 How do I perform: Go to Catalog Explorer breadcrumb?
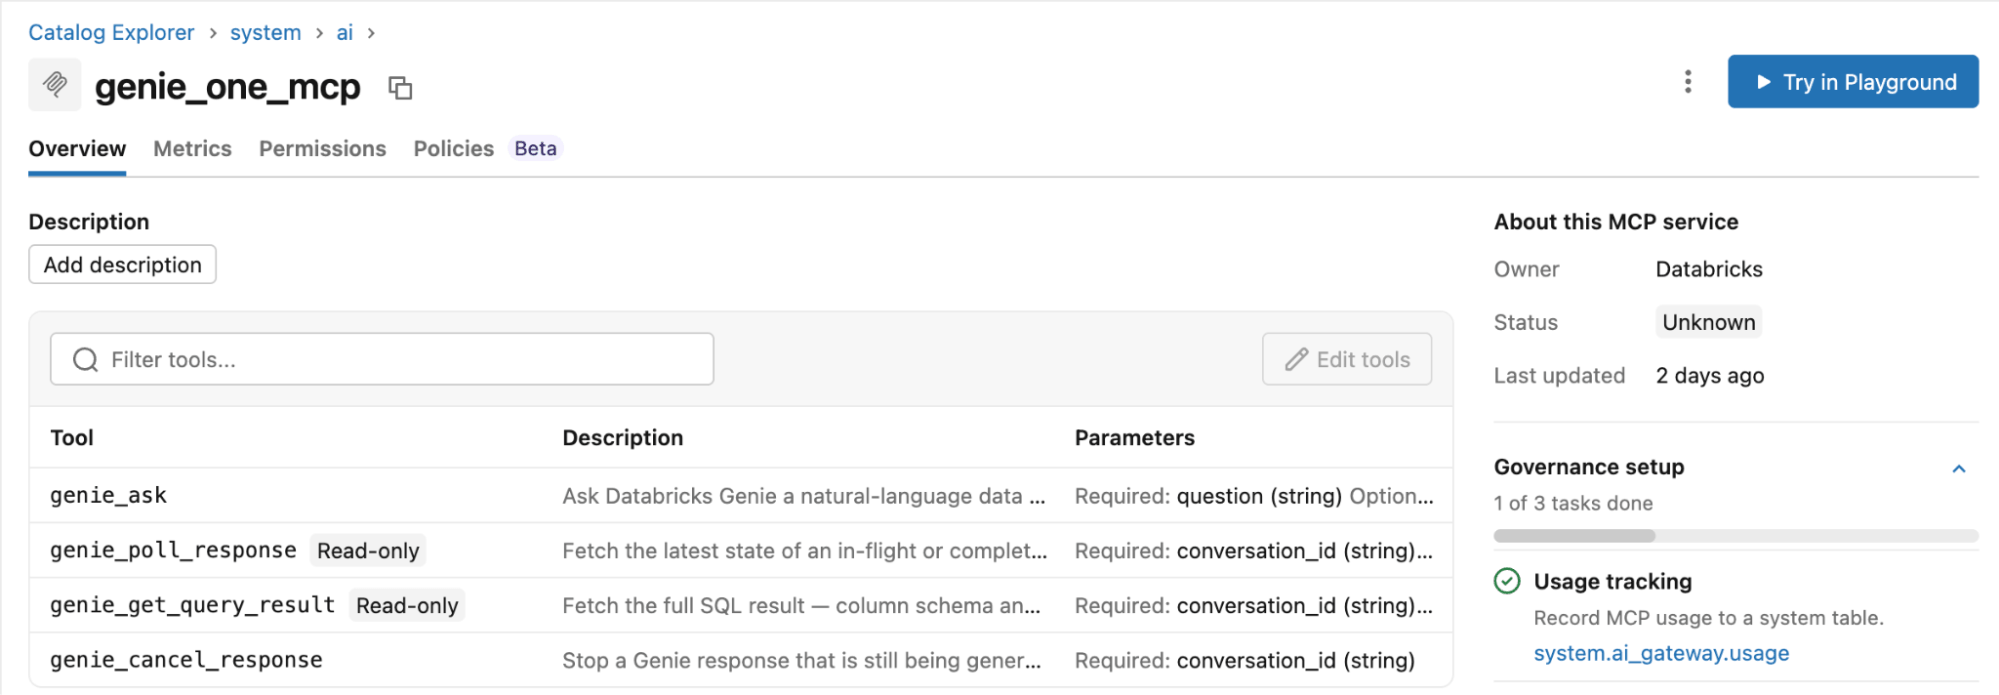(x=111, y=33)
